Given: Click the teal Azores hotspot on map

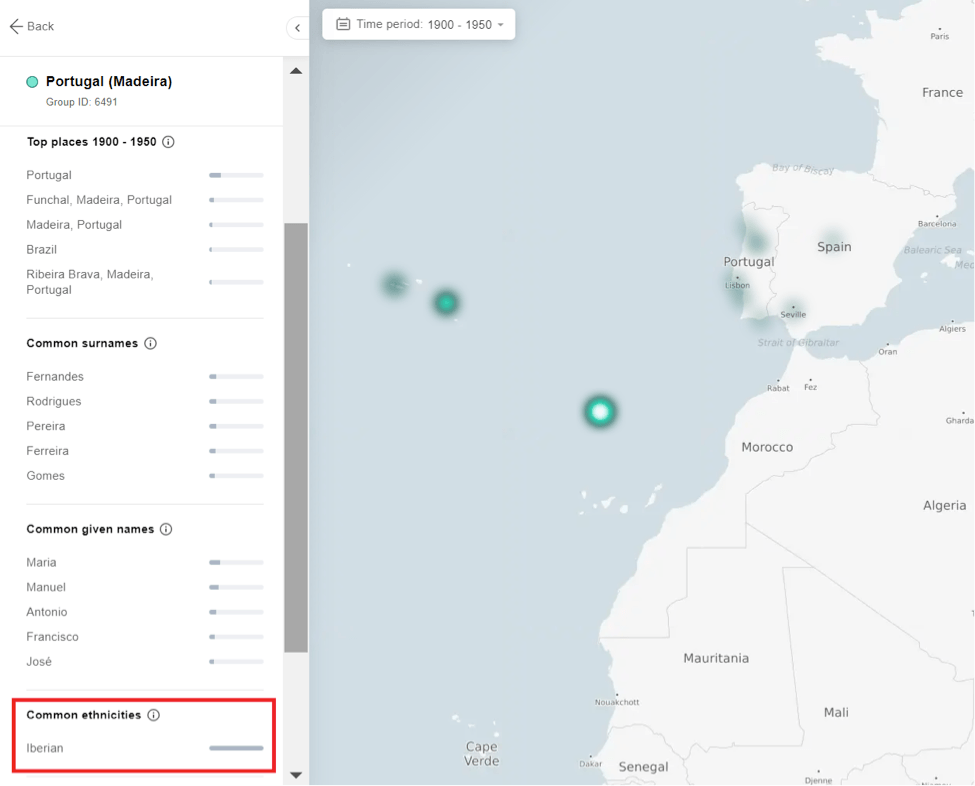Looking at the screenshot, I should coord(446,303).
